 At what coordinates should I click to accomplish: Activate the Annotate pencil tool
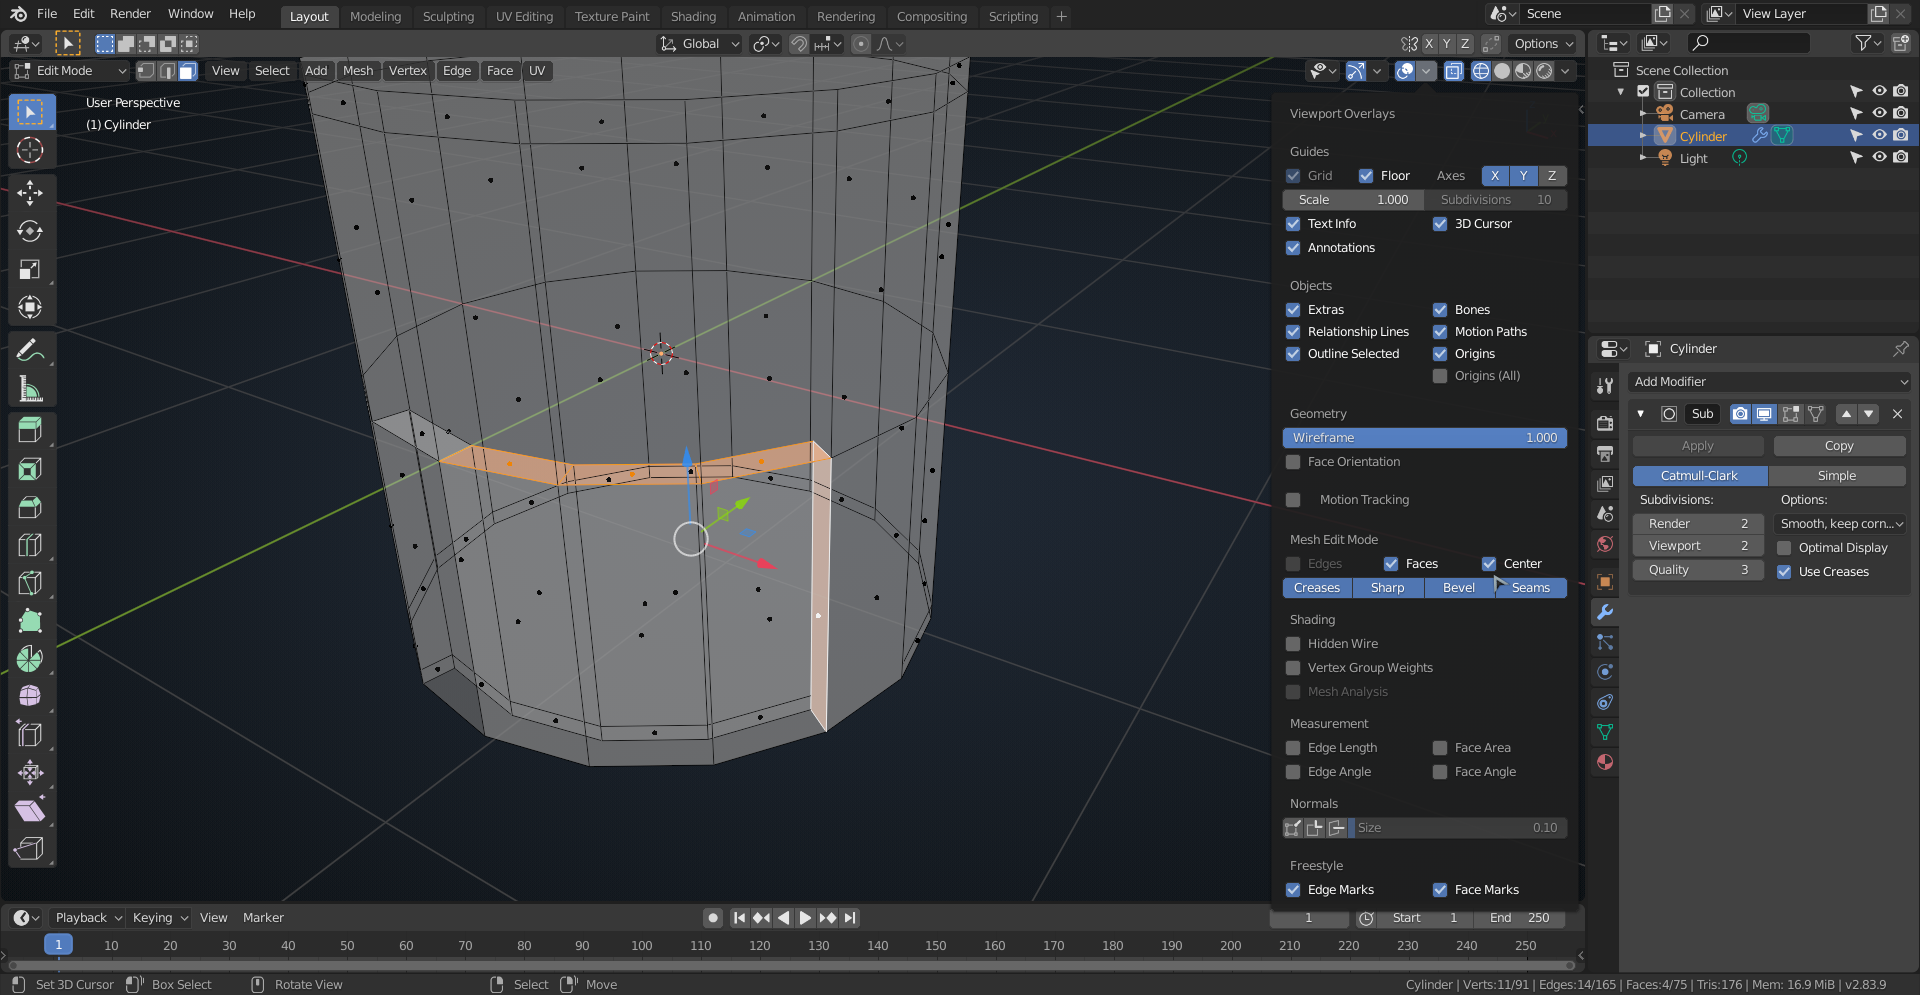pos(30,350)
